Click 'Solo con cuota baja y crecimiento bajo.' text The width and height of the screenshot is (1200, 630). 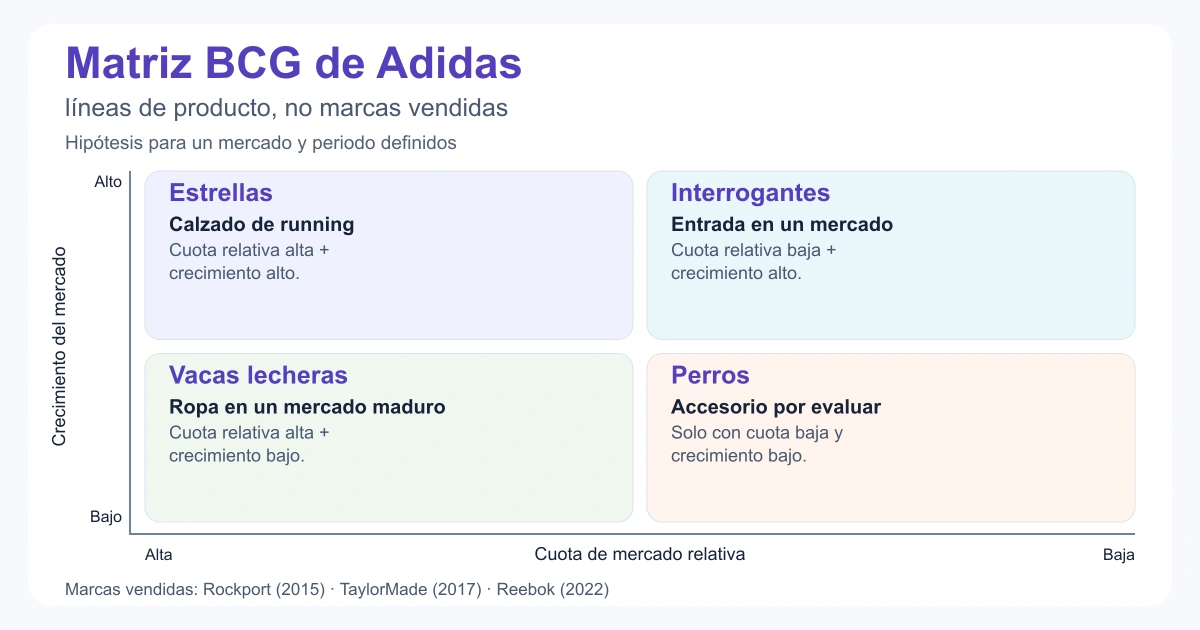coord(758,444)
